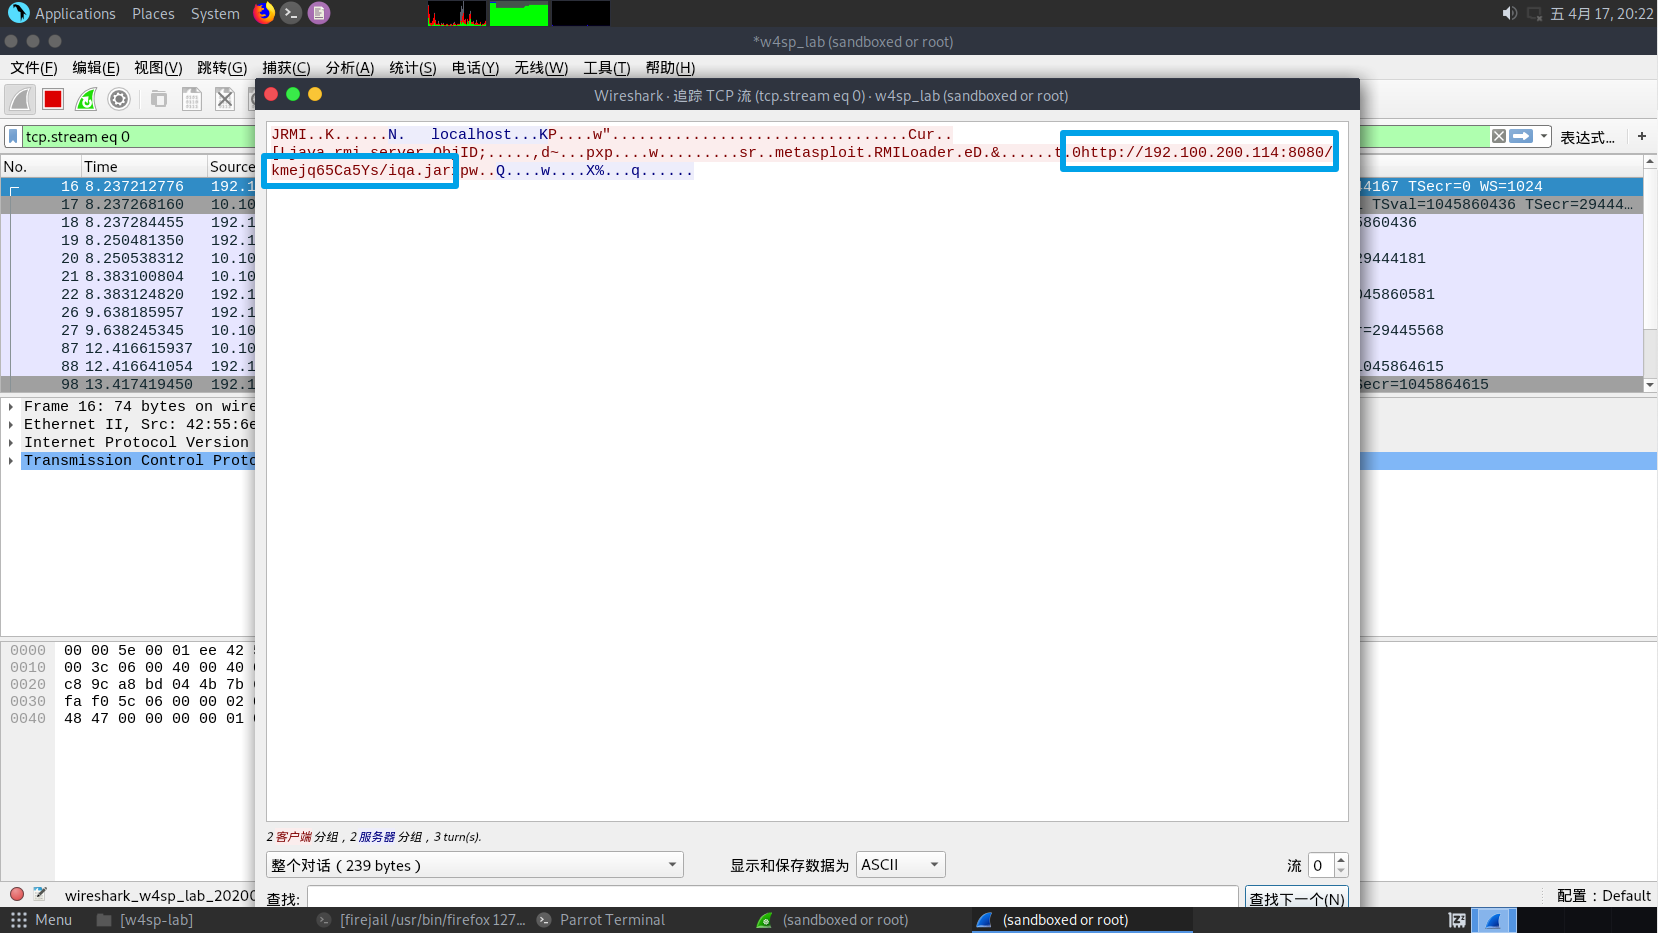Click the Time column header
Image resolution: width=1658 pixels, height=933 pixels.
point(143,167)
